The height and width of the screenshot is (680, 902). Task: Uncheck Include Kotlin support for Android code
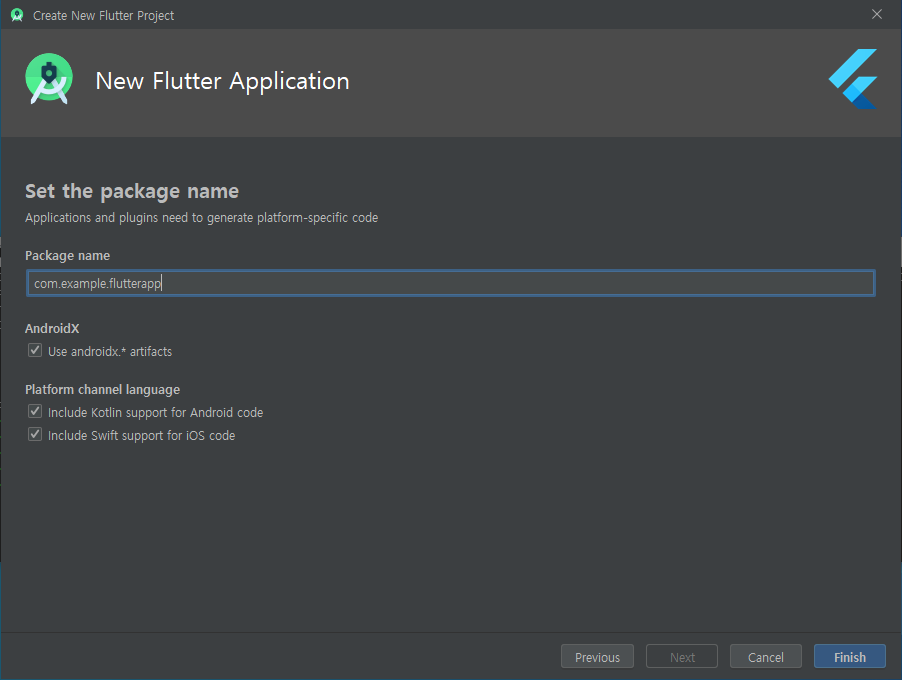pyautogui.click(x=35, y=411)
